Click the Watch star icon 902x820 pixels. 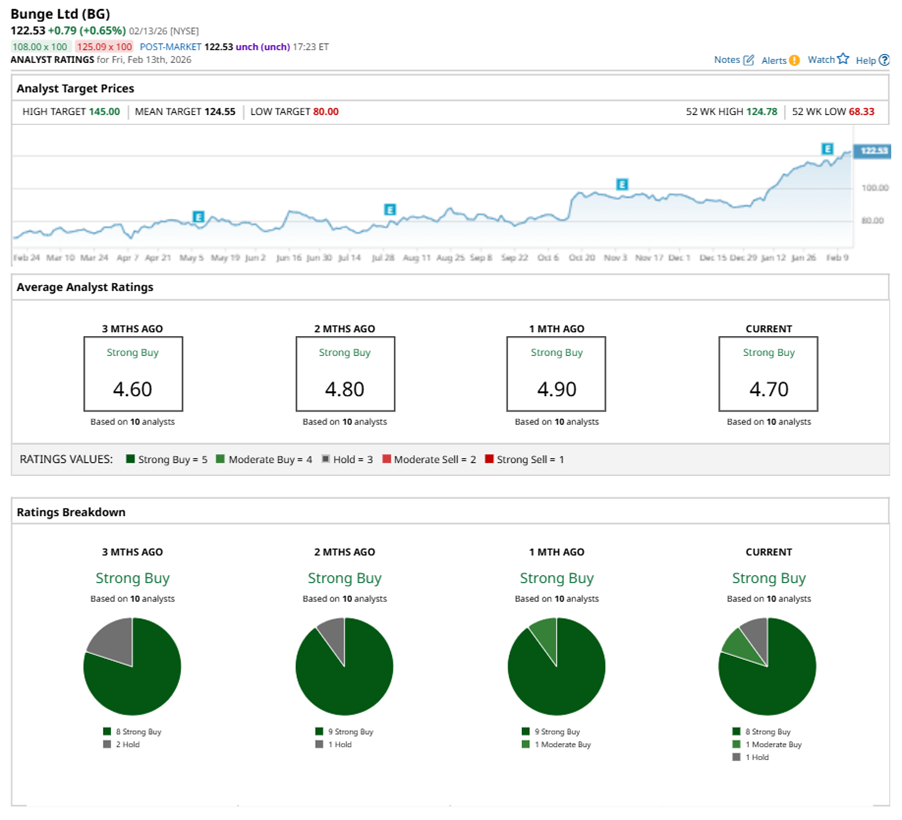[x=843, y=59]
